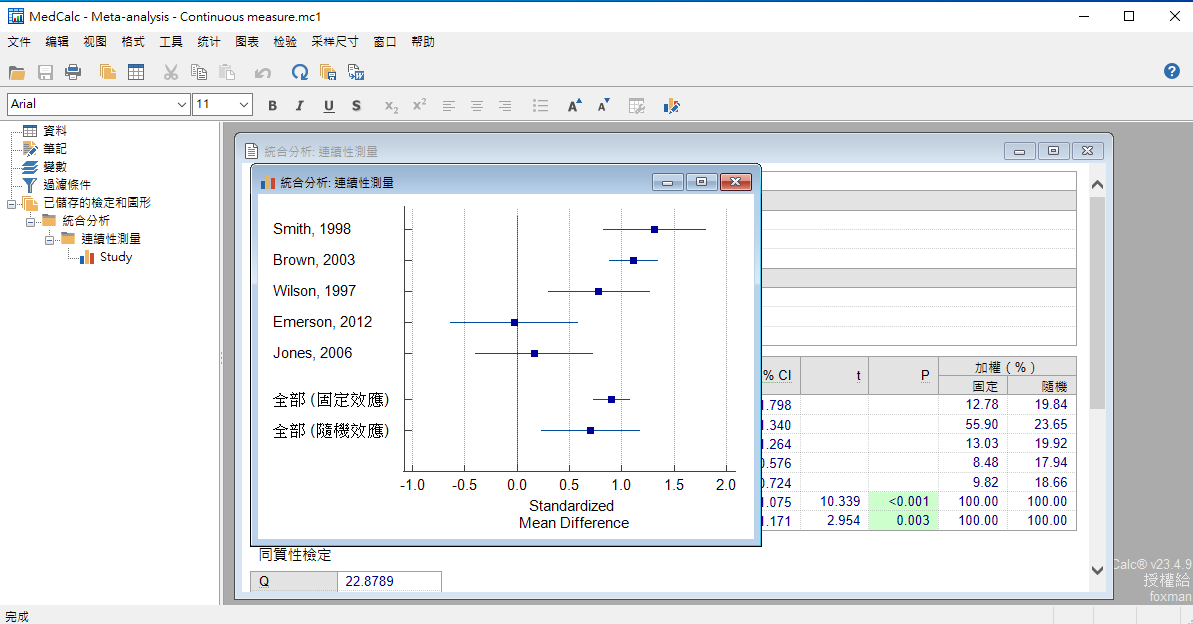Image resolution: width=1193 pixels, height=624 pixels.
Task: Click the results window vertical scrollbar down arrow
Action: pyautogui.click(x=1096, y=569)
